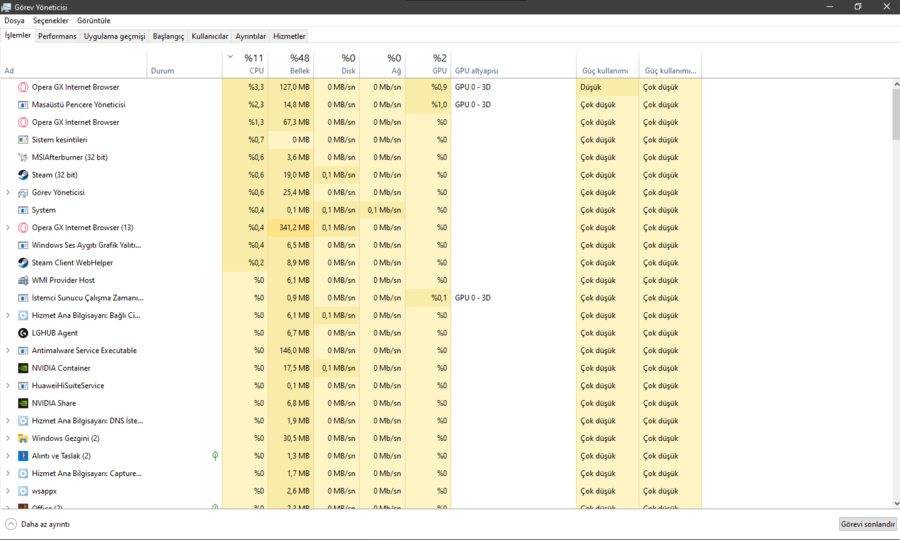
Task: Click Daha az ayrıntı to collapse view
Action: coord(38,524)
